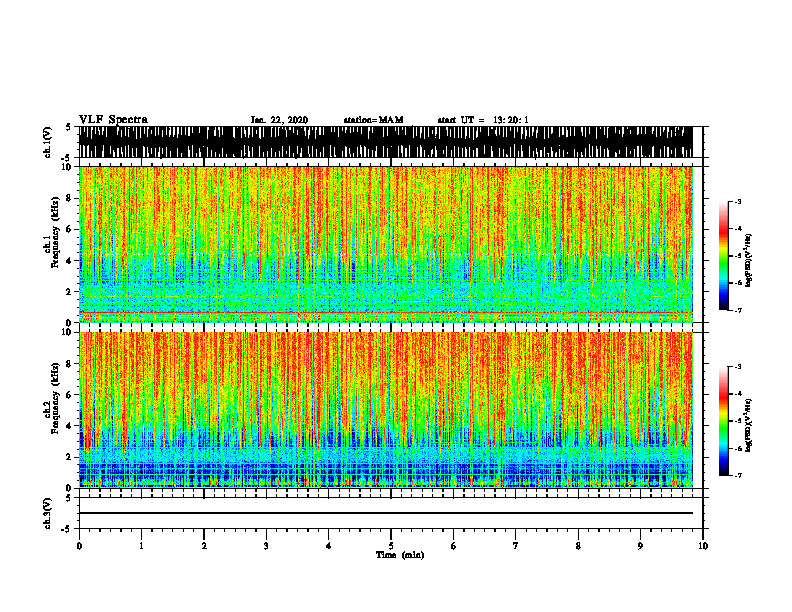792x612 pixels.
Task: Click the ch.1 frequency colorbar gradient
Action: click(723, 256)
